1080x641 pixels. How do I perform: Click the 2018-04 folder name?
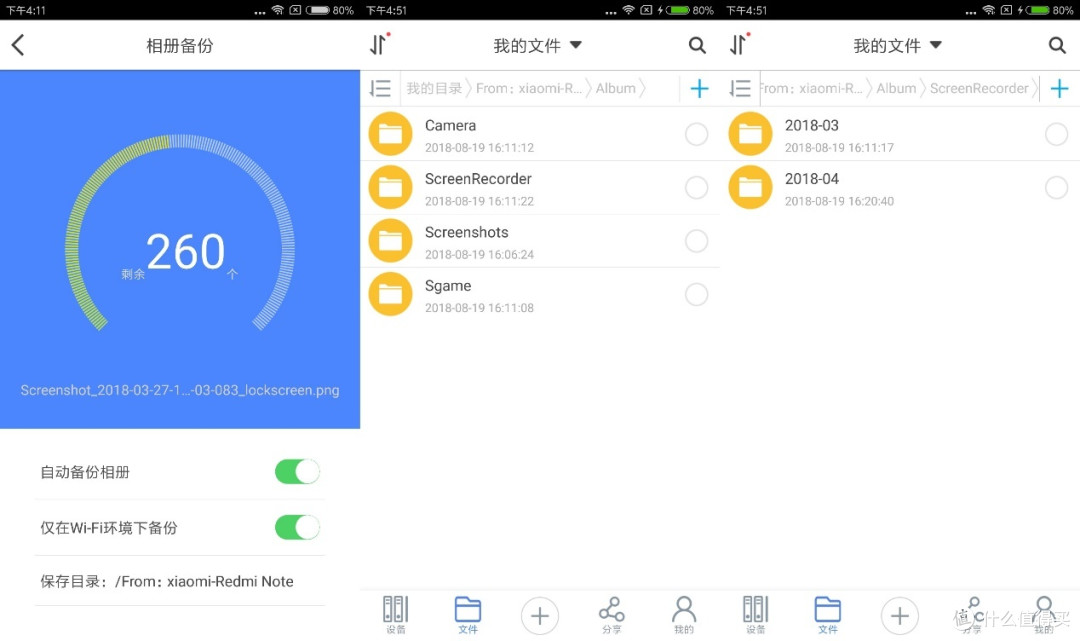click(811, 179)
